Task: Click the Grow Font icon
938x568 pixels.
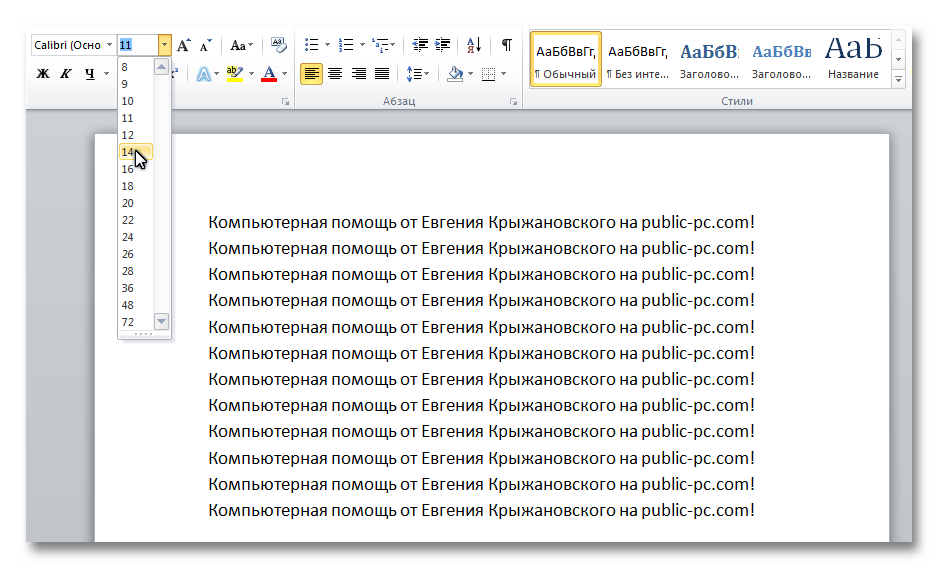Action: coord(184,45)
